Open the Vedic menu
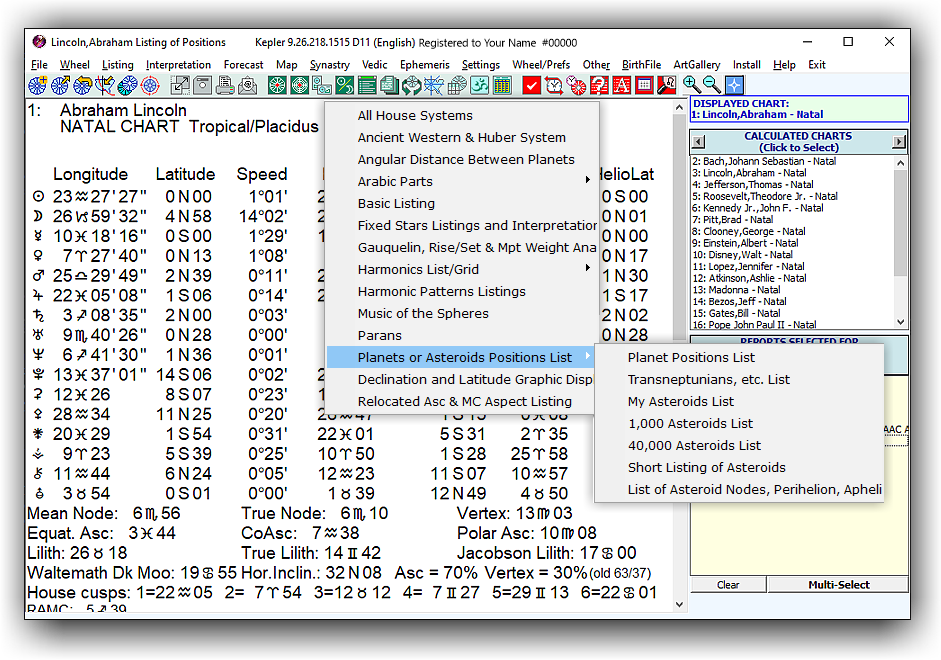 coord(374,65)
